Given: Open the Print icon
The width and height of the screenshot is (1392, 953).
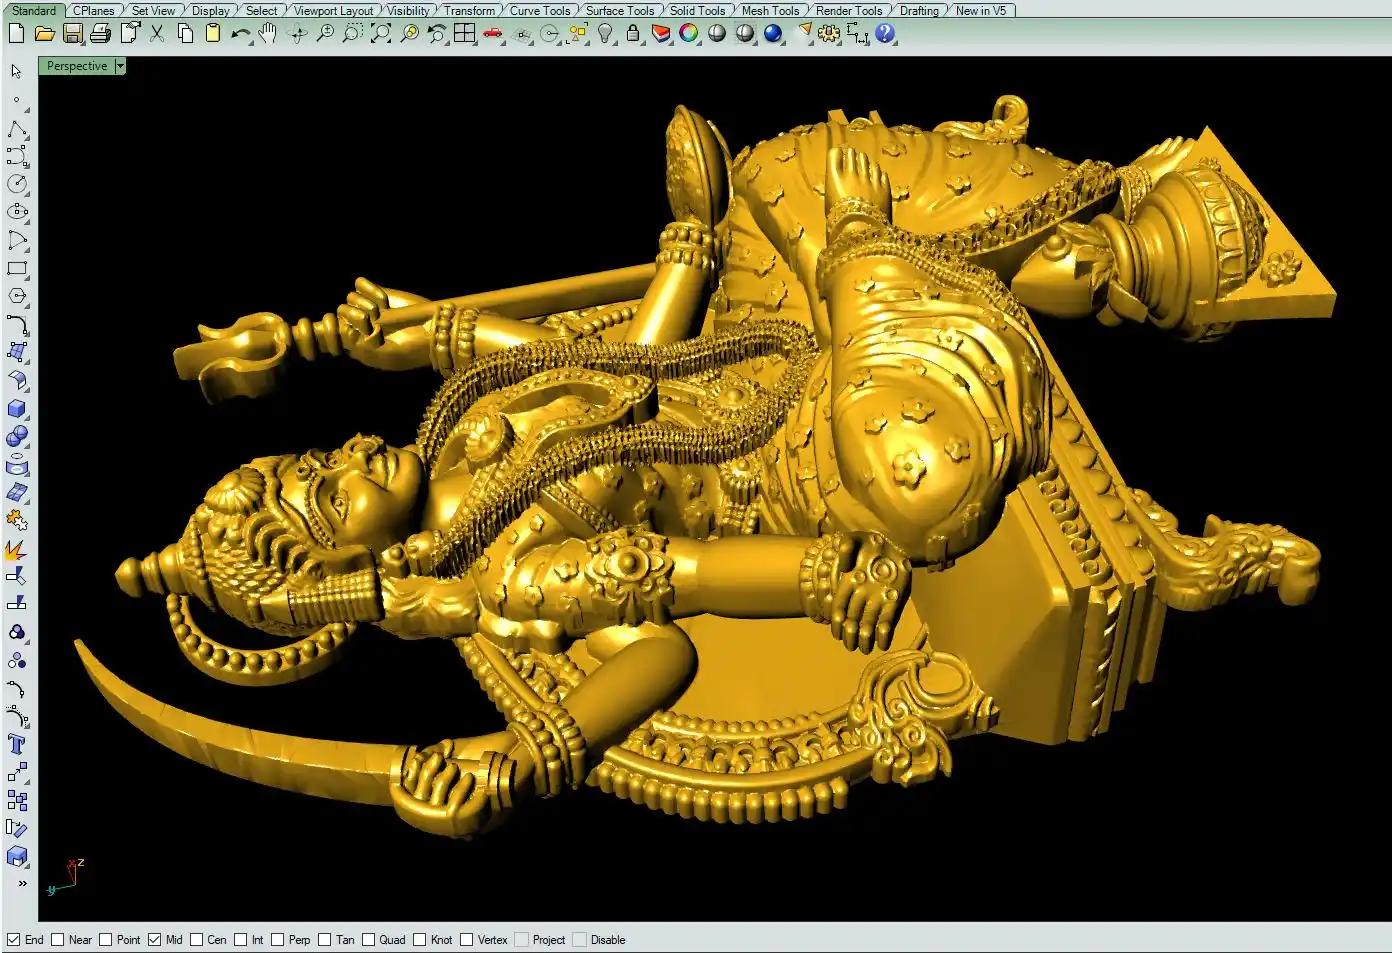Looking at the screenshot, I should click(100, 34).
